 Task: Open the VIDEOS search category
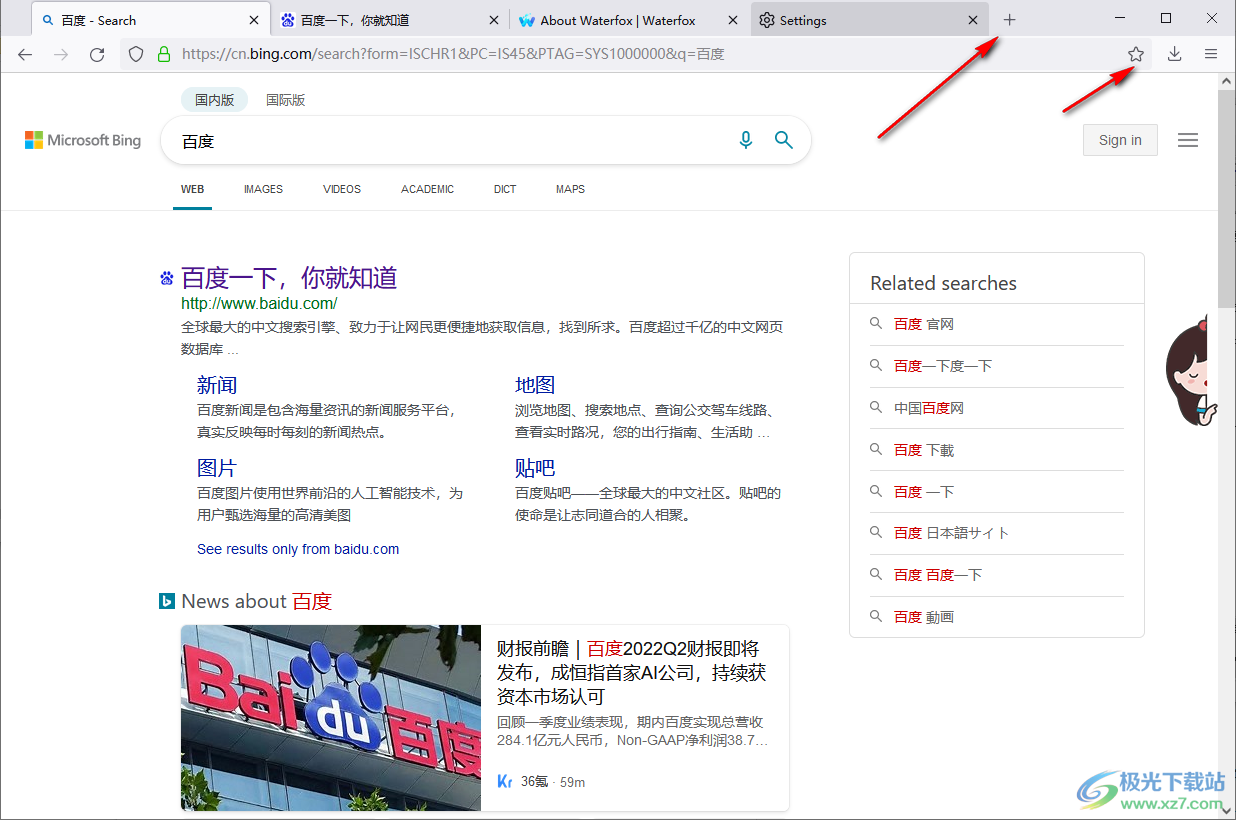click(x=342, y=189)
